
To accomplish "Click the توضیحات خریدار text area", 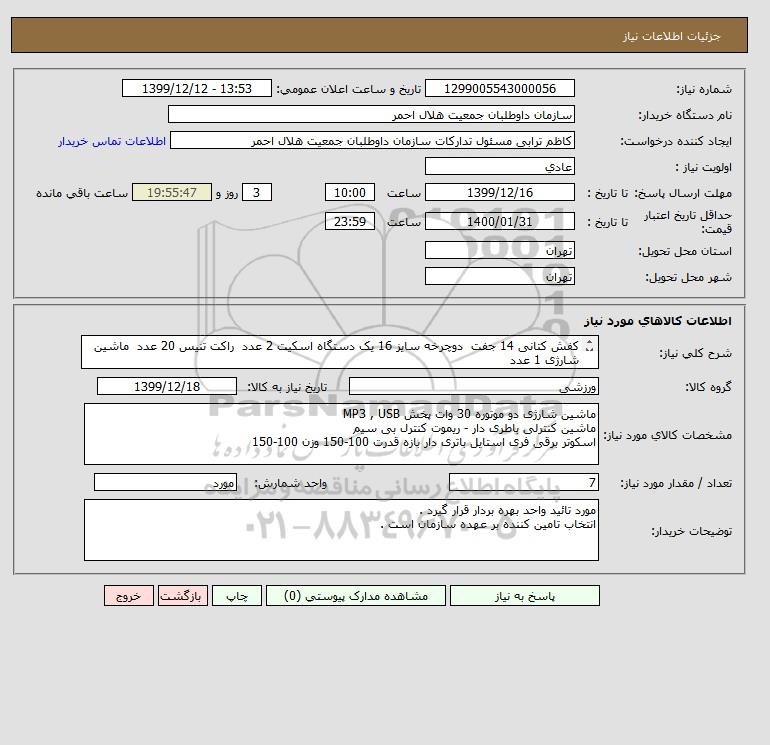I will [x=341, y=530].
